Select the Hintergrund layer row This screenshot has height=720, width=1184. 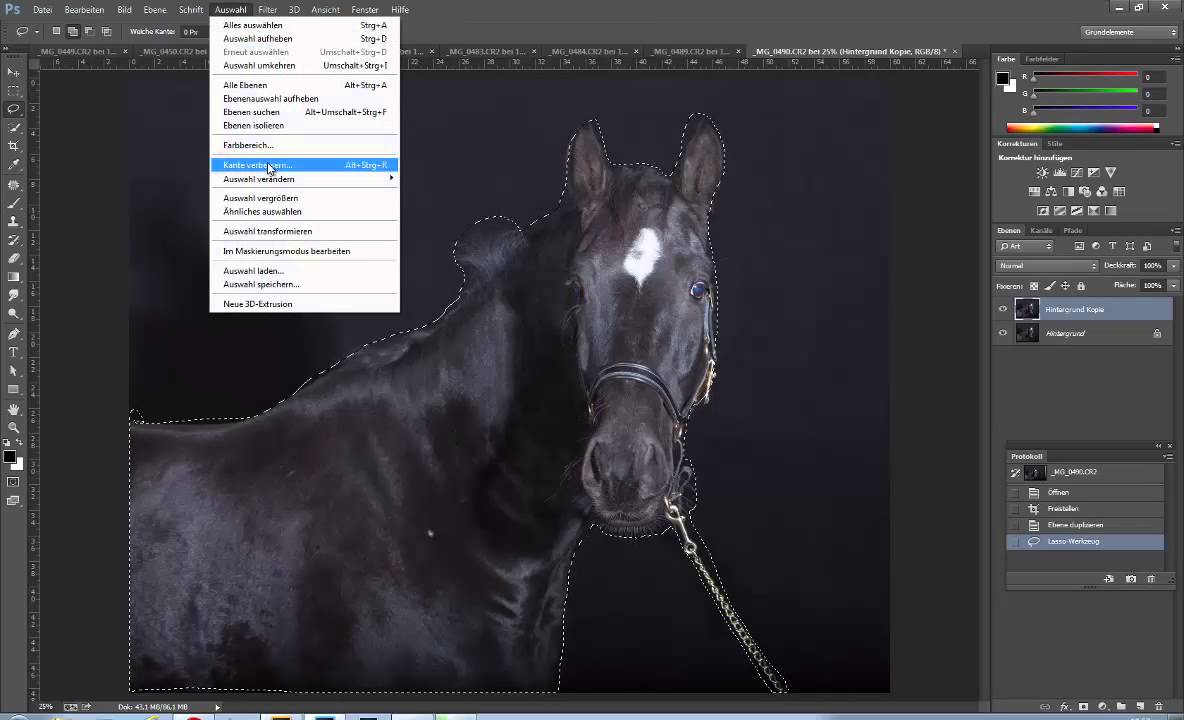(1084, 333)
